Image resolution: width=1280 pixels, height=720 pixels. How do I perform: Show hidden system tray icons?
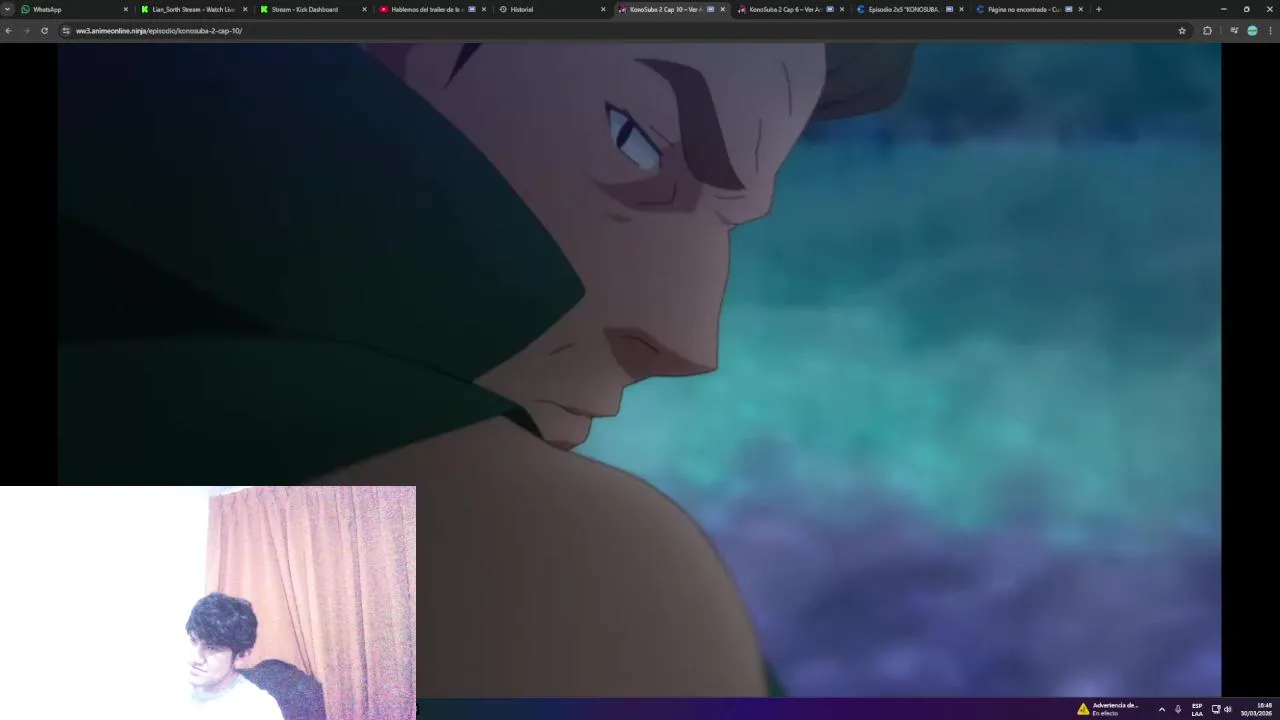click(1161, 709)
